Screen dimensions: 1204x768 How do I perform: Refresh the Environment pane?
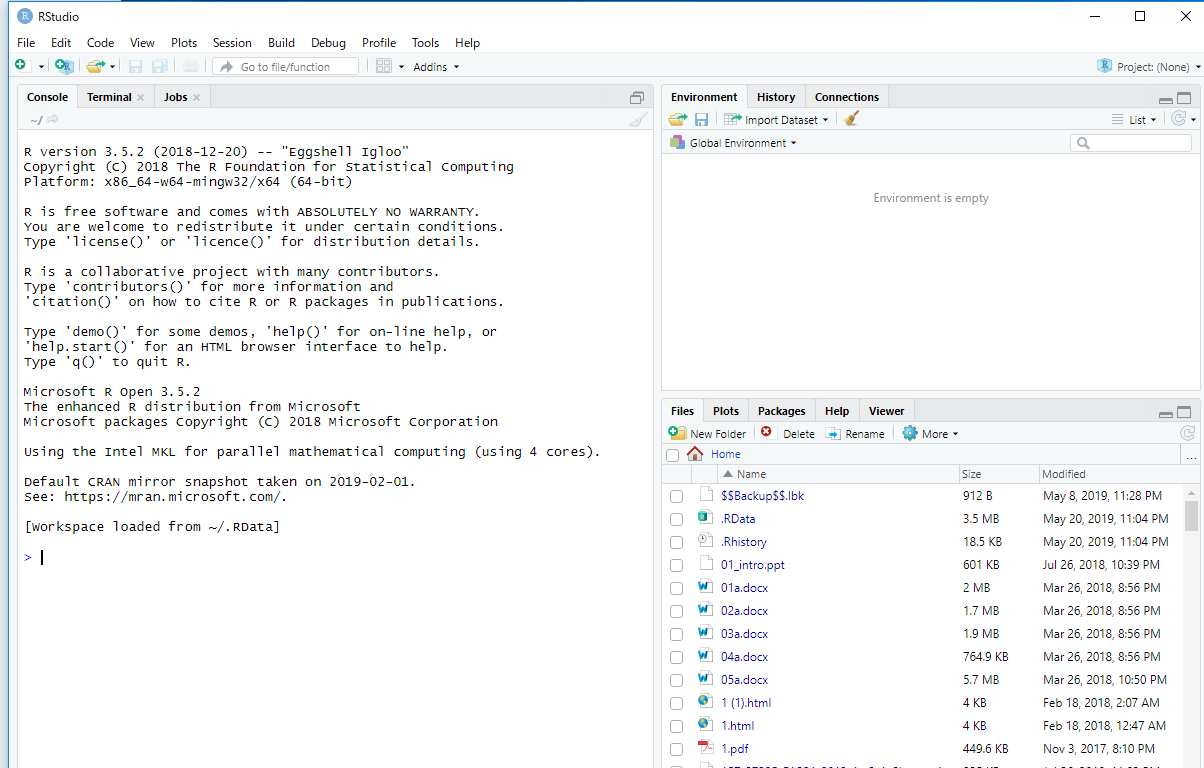1179,119
